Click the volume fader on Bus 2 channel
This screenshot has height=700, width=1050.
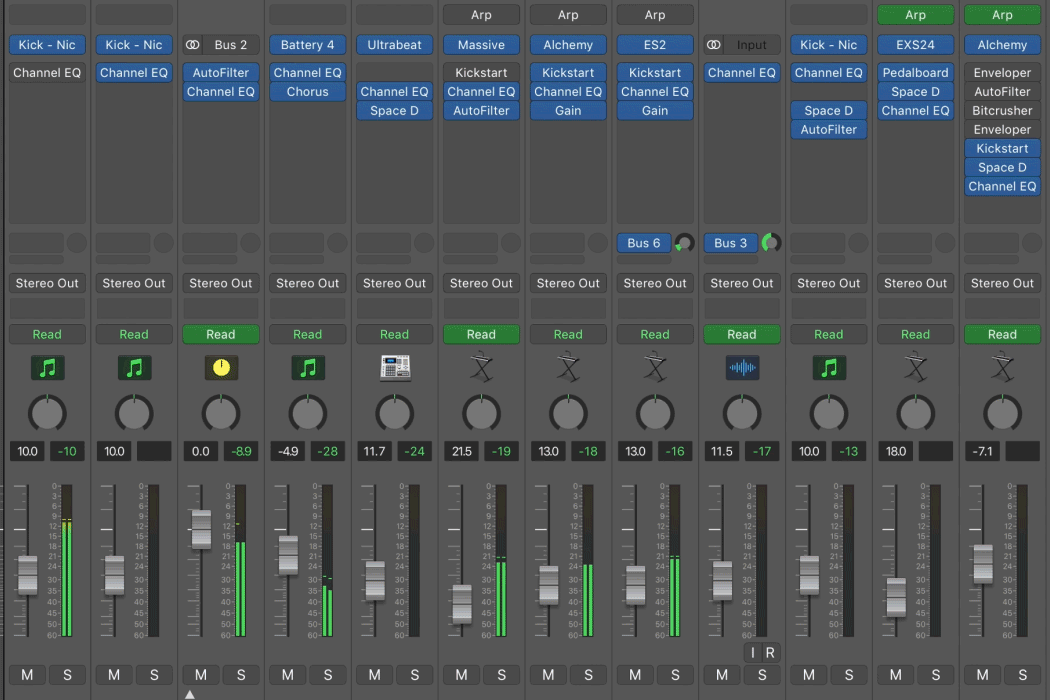(201, 529)
